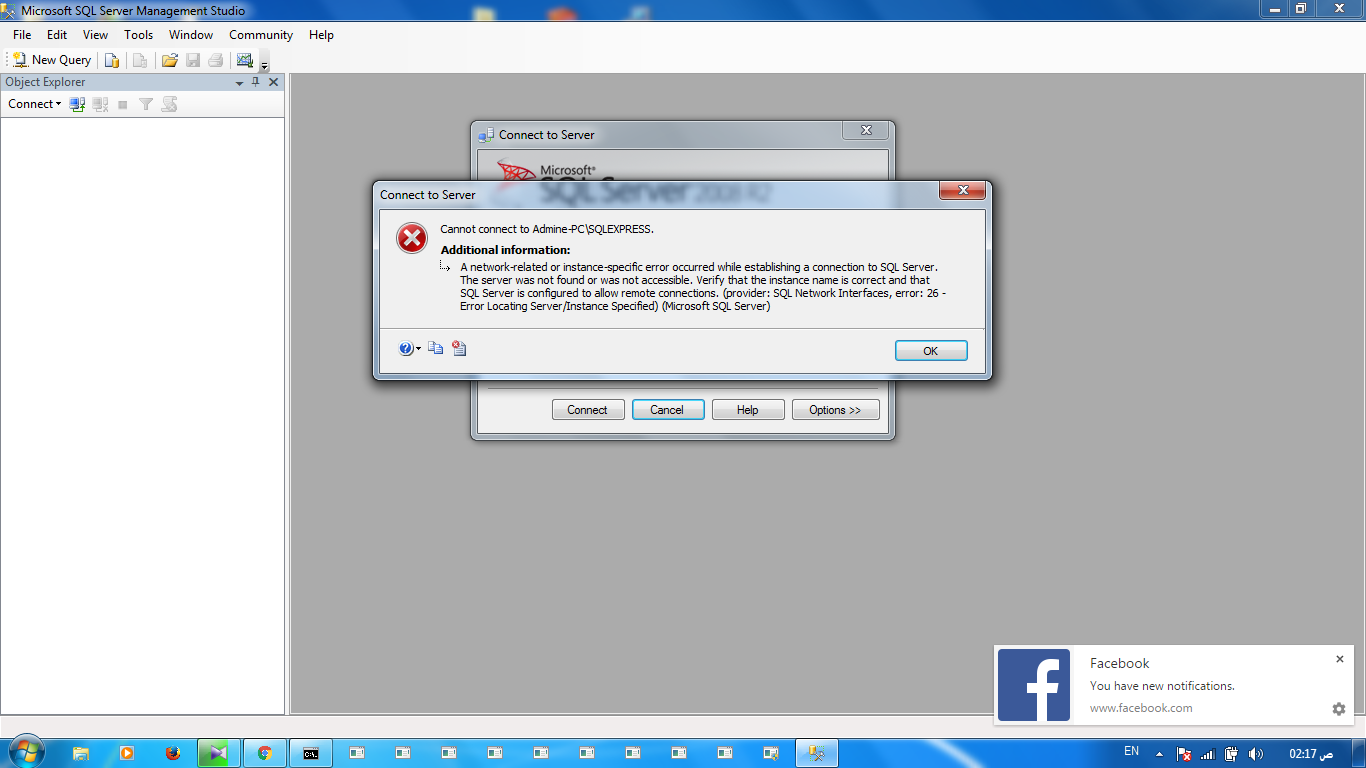Dismiss the Facebook notification
The image size is (1366, 768).
[x=1340, y=659]
